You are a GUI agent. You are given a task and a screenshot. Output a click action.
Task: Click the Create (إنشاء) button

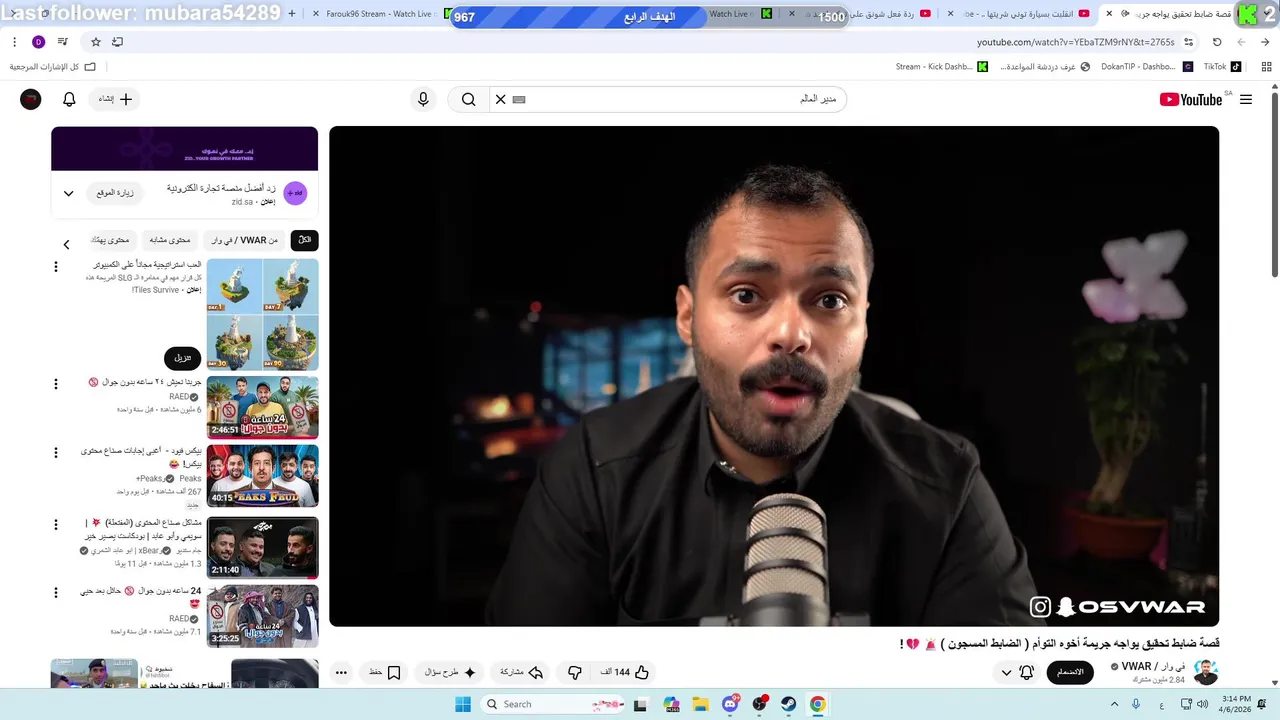pos(115,99)
